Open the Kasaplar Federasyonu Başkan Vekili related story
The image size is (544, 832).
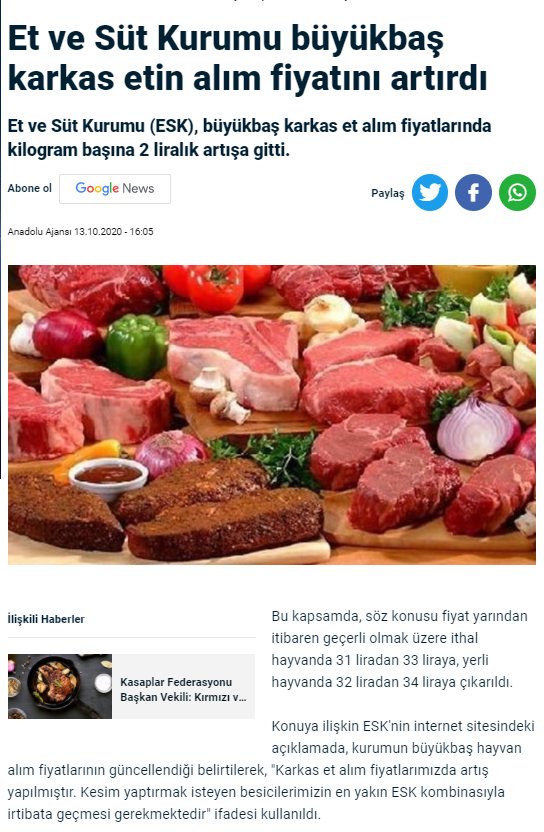tap(183, 689)
